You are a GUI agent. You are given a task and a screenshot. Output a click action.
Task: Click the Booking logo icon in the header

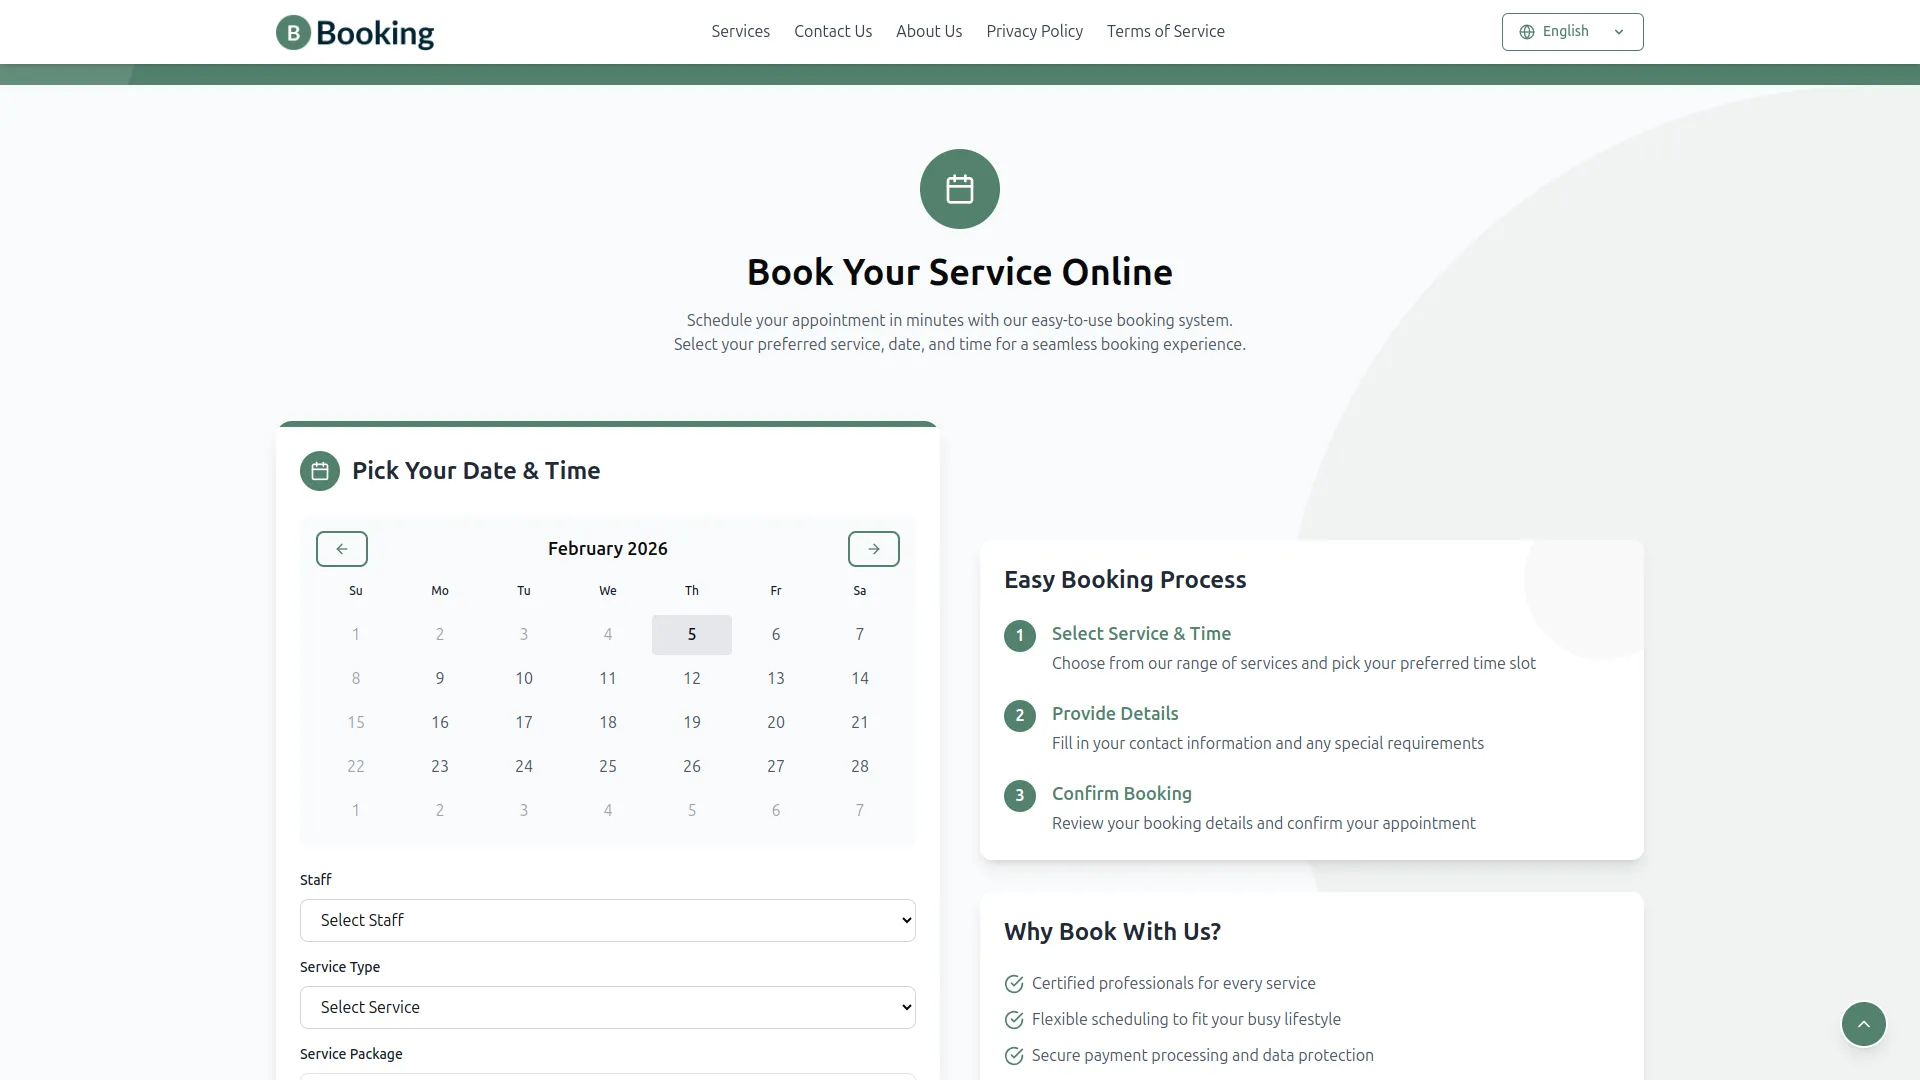click(293, 33)
